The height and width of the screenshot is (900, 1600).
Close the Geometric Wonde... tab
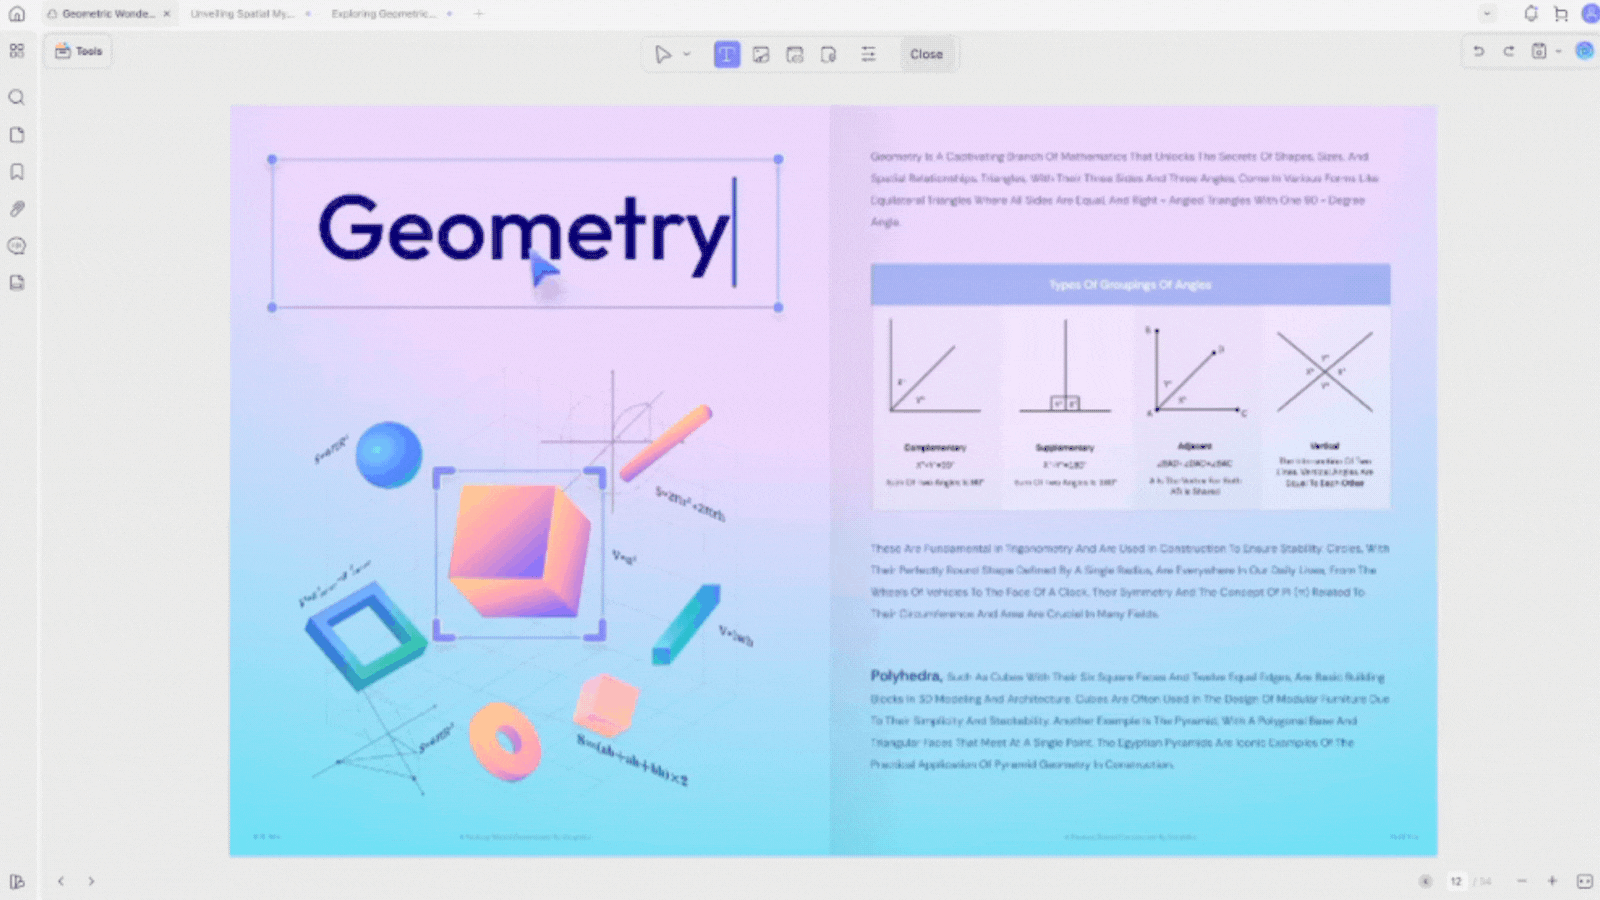pyautogui.click(x=167, y=14)
